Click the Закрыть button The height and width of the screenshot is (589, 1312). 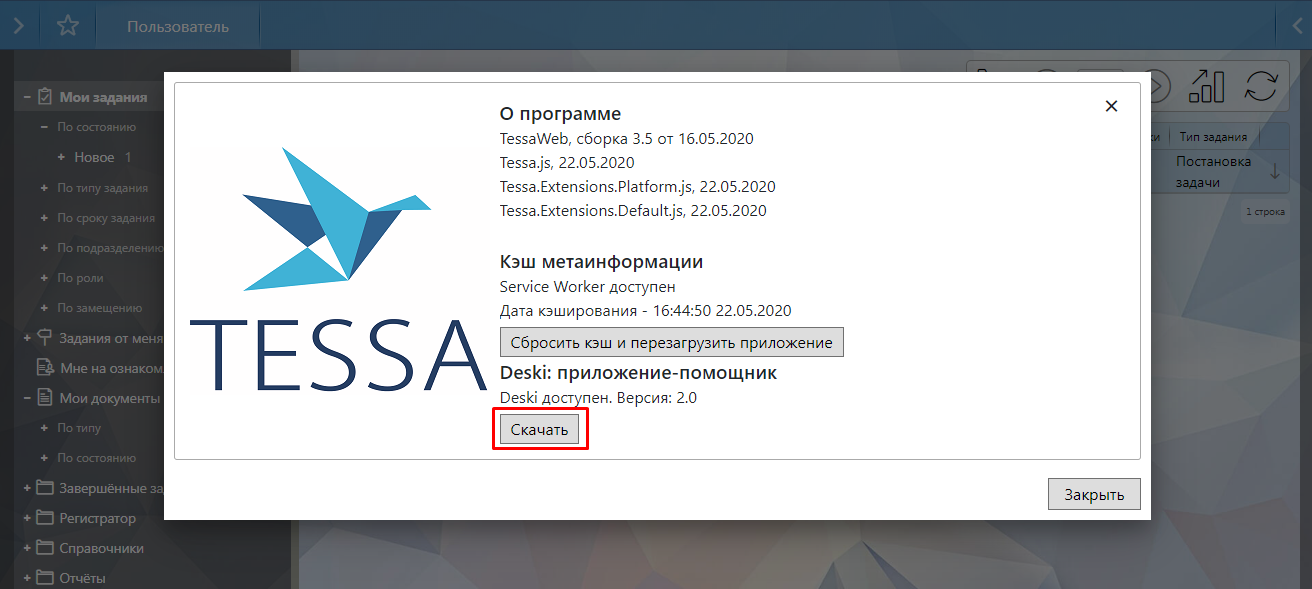(1094, 494)
